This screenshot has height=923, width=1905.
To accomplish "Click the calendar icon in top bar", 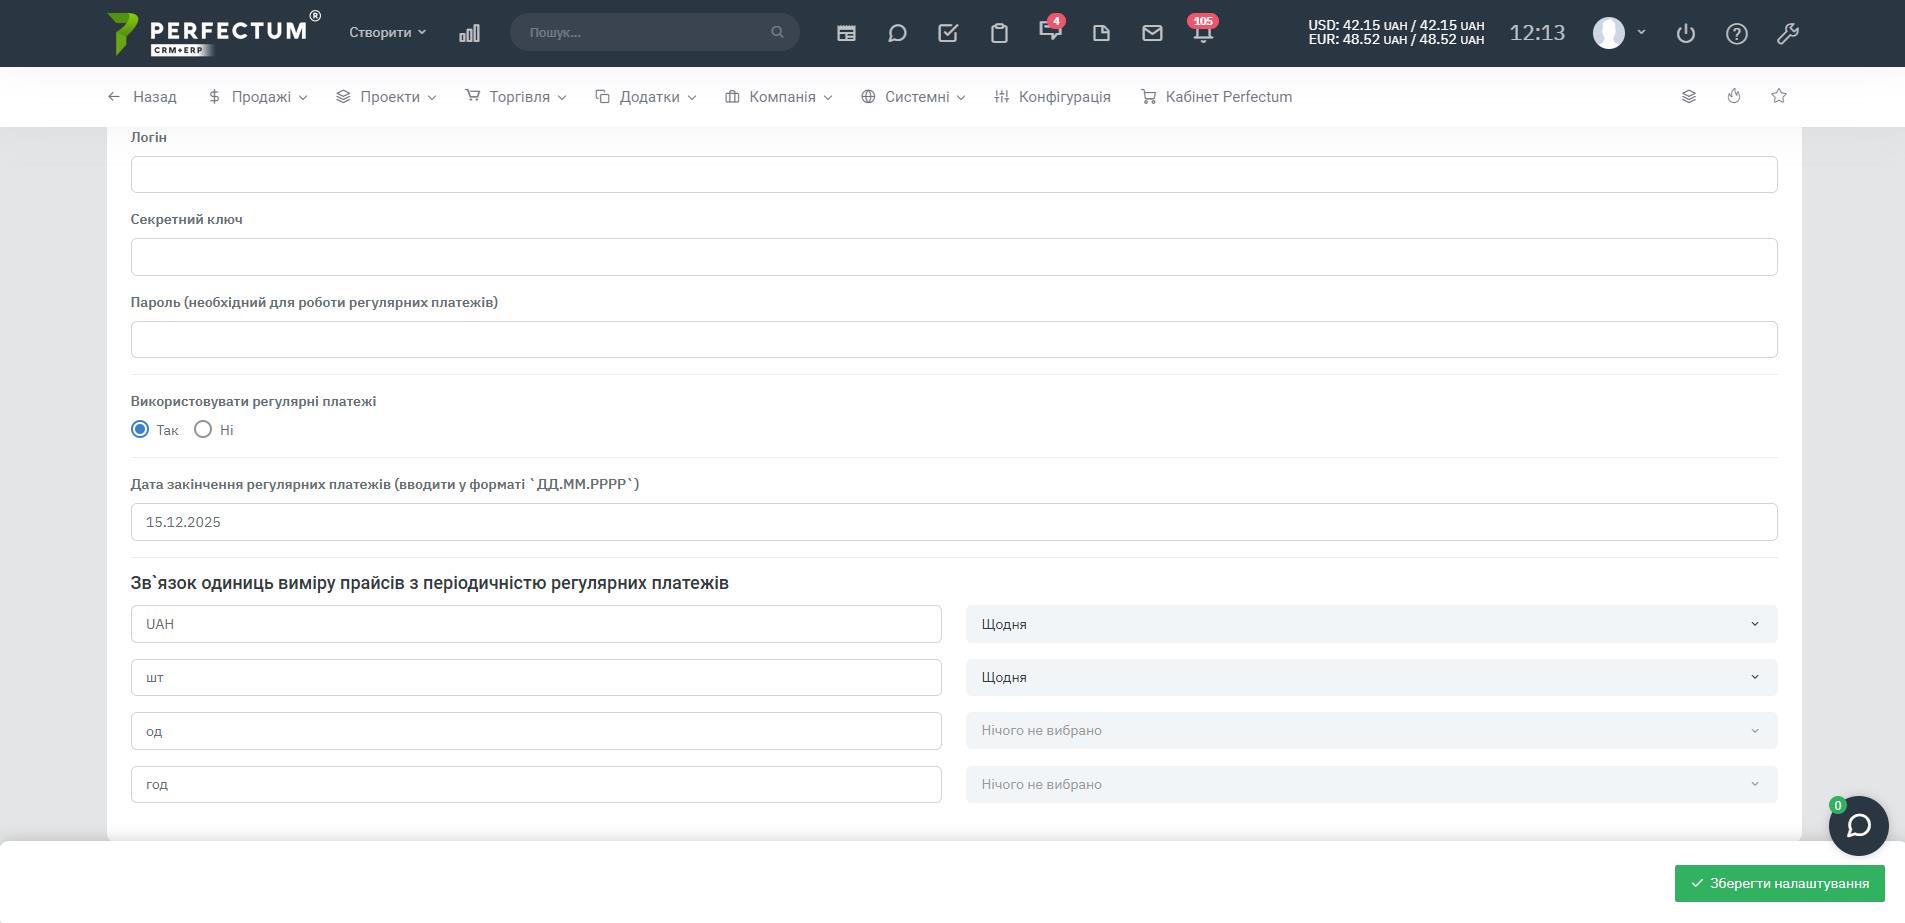I will tap(846, 33).
